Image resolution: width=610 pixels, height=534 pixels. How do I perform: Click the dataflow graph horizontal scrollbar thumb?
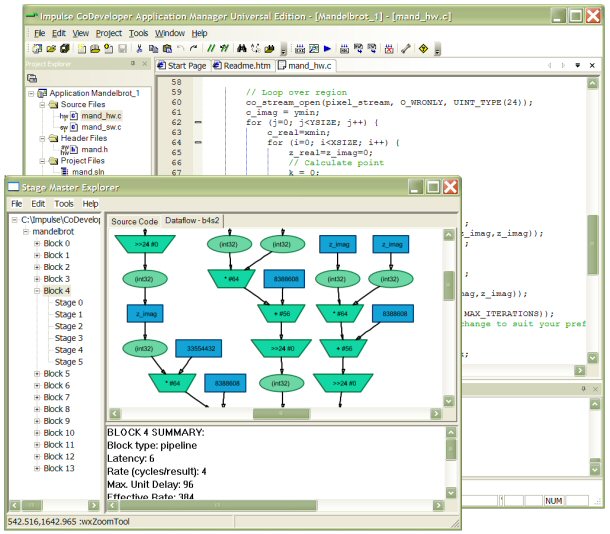[281, 413]
